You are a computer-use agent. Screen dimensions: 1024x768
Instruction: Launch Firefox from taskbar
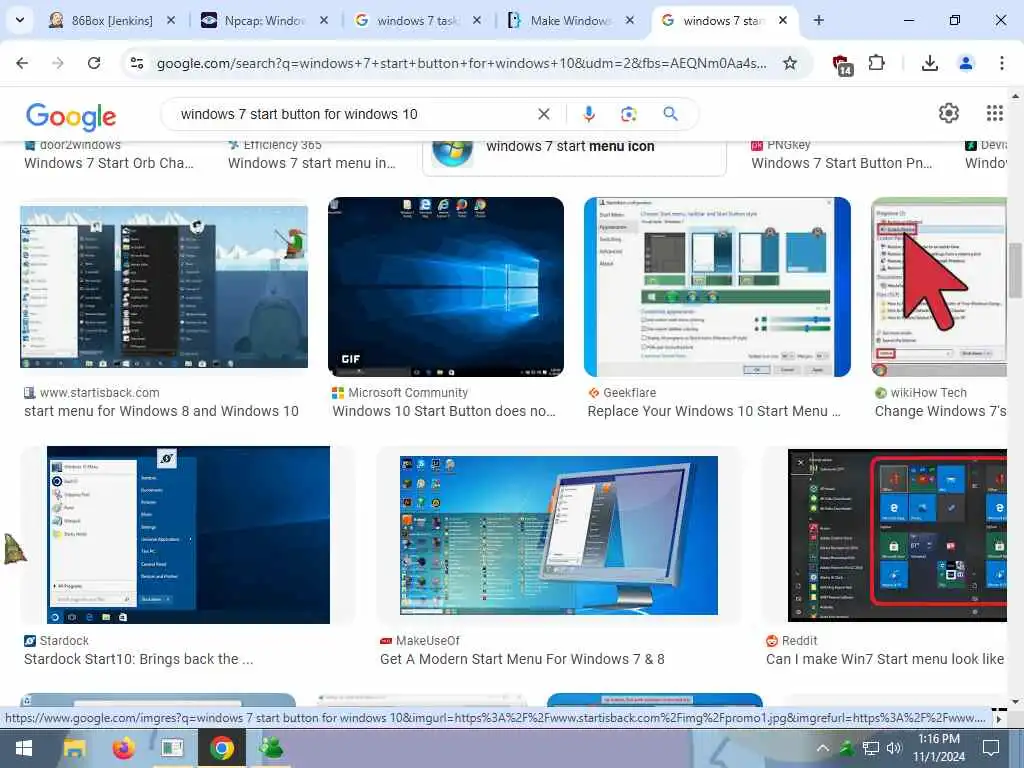coord(123,748)
